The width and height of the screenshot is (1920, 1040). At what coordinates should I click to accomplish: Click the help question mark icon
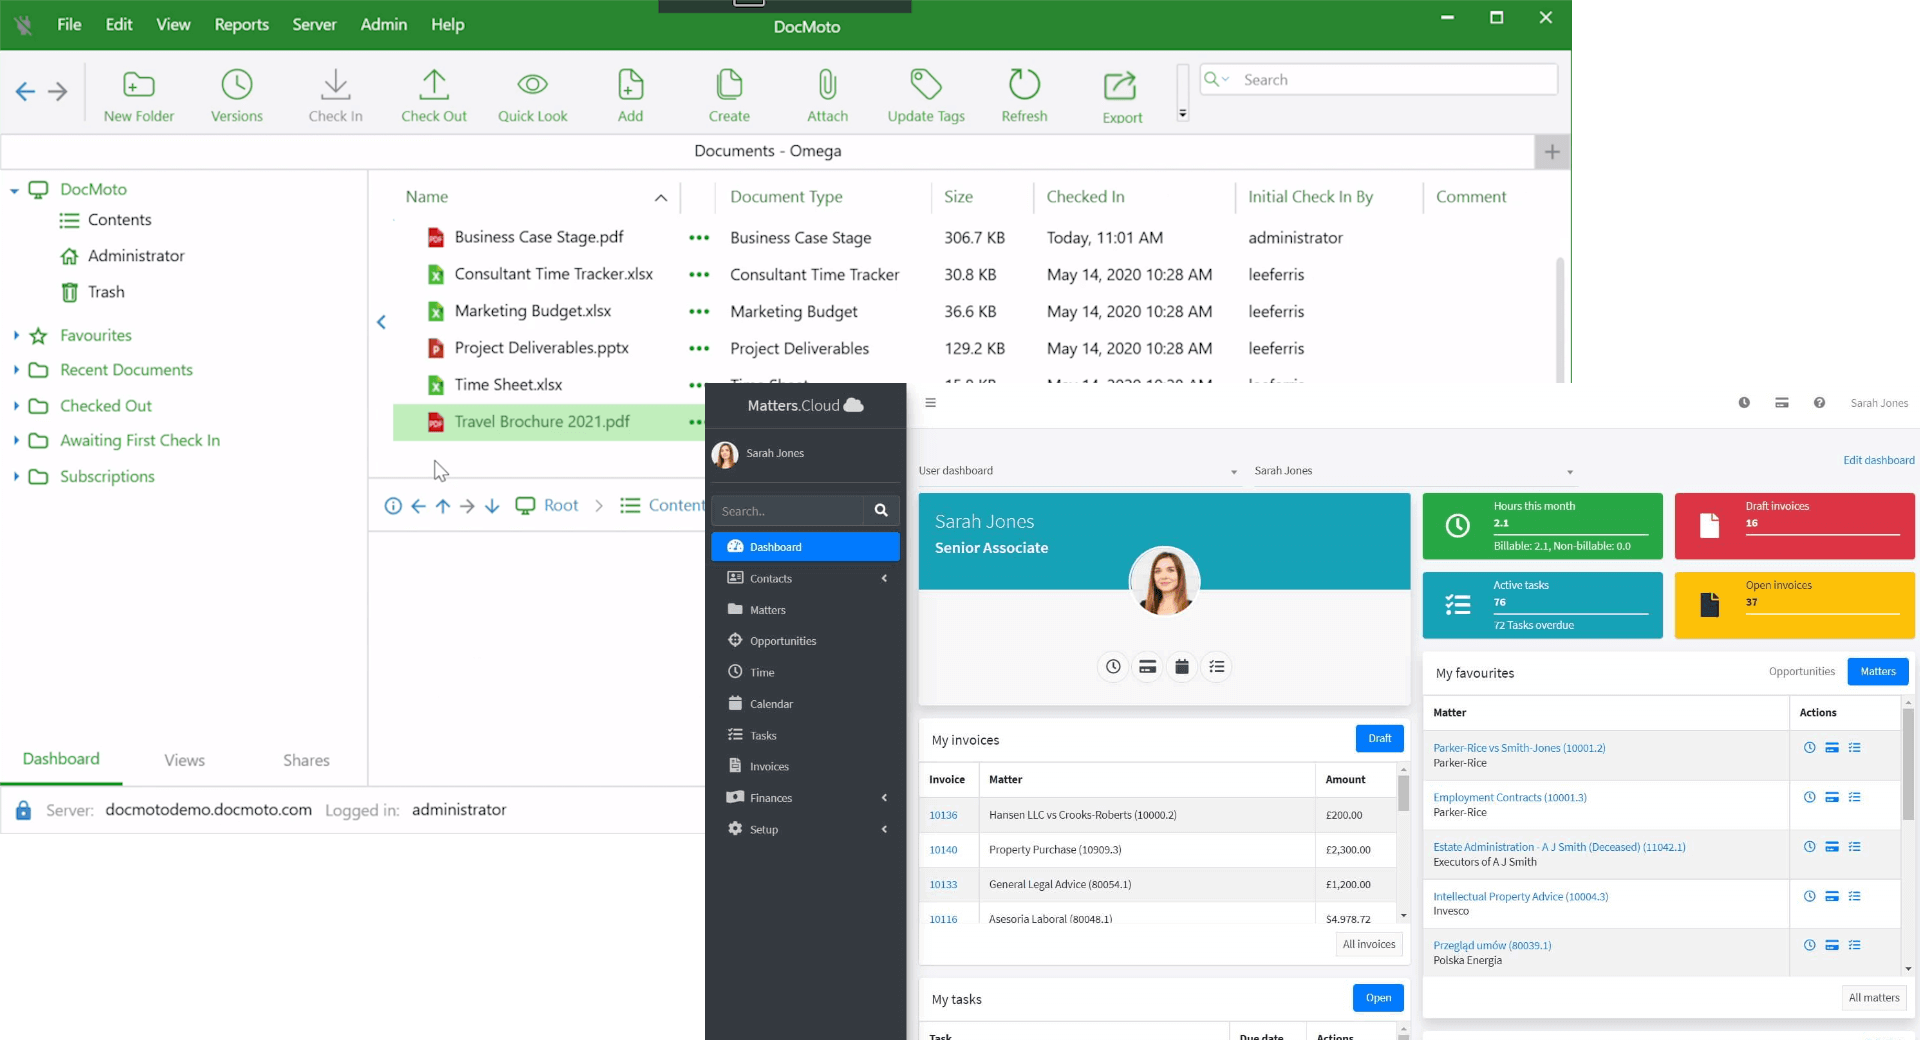tap(1819, 403)
